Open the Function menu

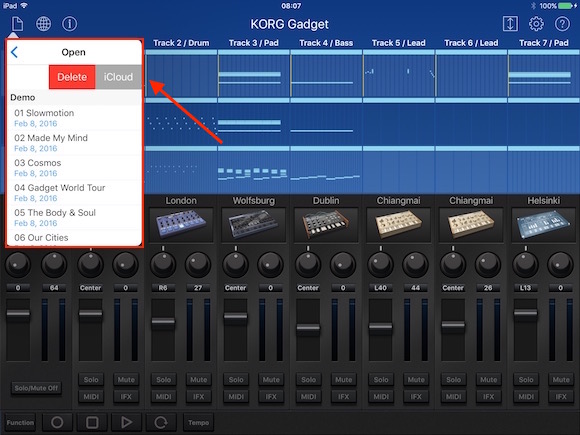pos(20,422)
